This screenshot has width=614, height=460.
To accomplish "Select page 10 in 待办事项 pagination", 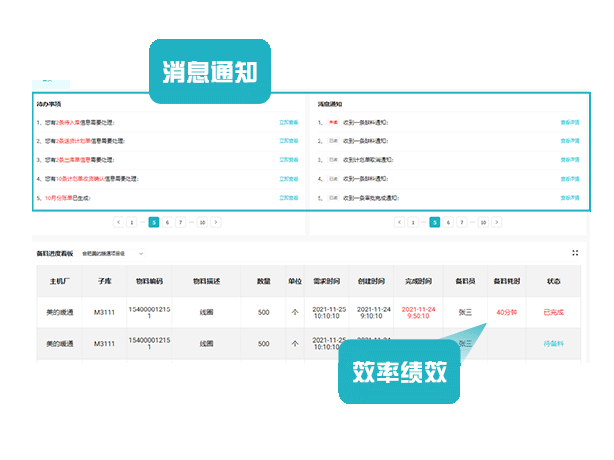I will tap(202, 222).
